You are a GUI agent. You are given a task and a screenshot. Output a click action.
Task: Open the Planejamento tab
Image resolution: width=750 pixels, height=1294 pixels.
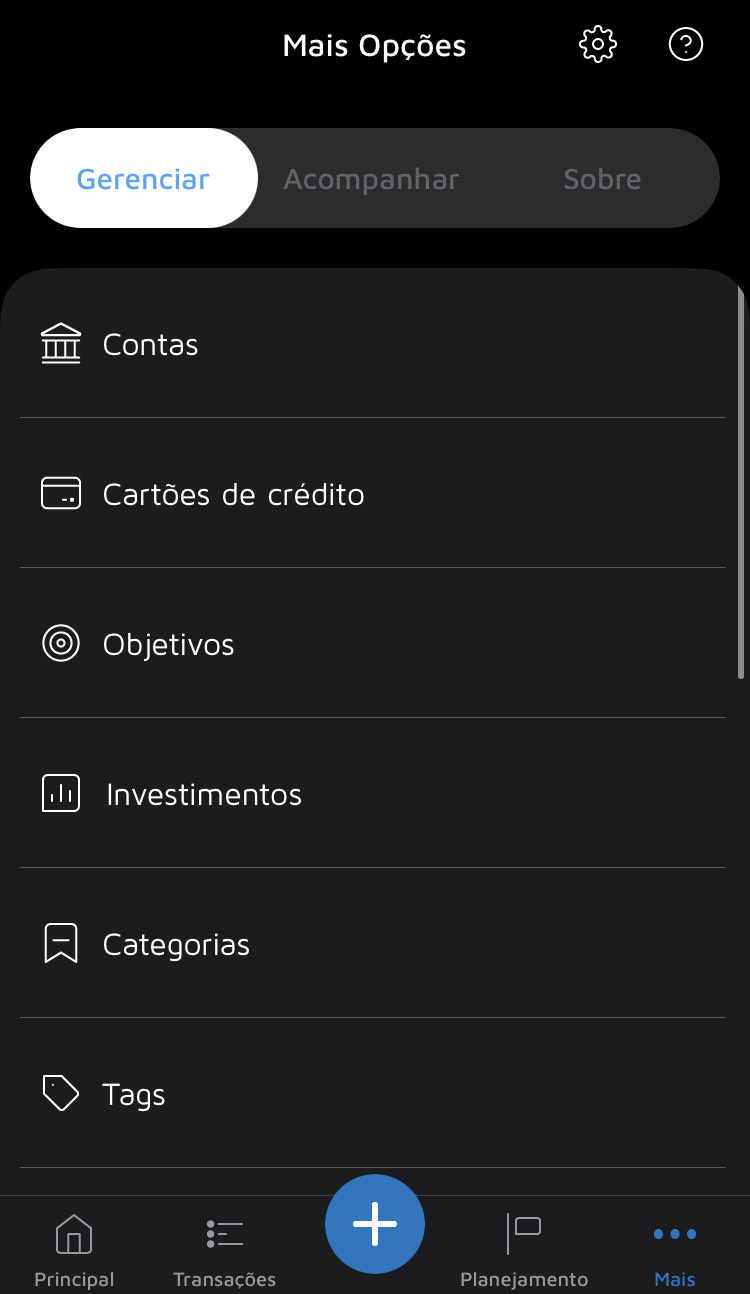point(524,1250)
